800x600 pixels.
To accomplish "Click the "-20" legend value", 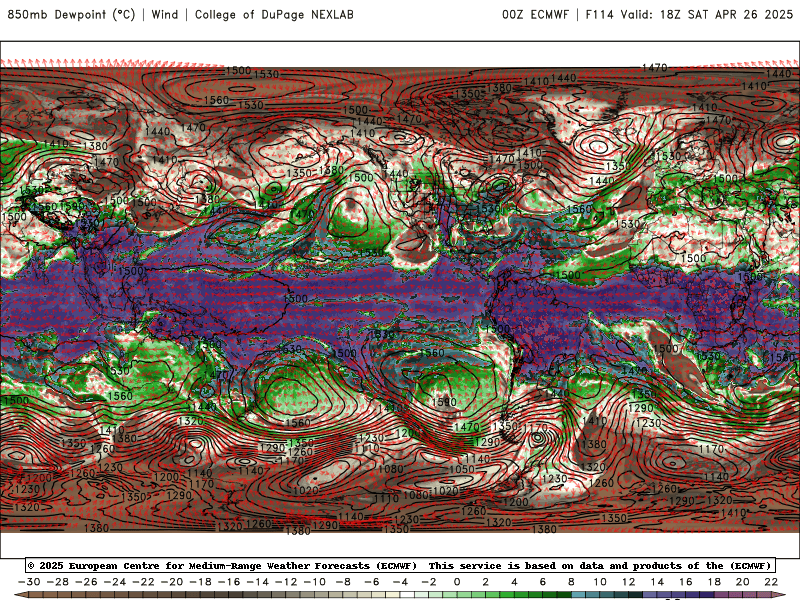I will tap(172, 582).
